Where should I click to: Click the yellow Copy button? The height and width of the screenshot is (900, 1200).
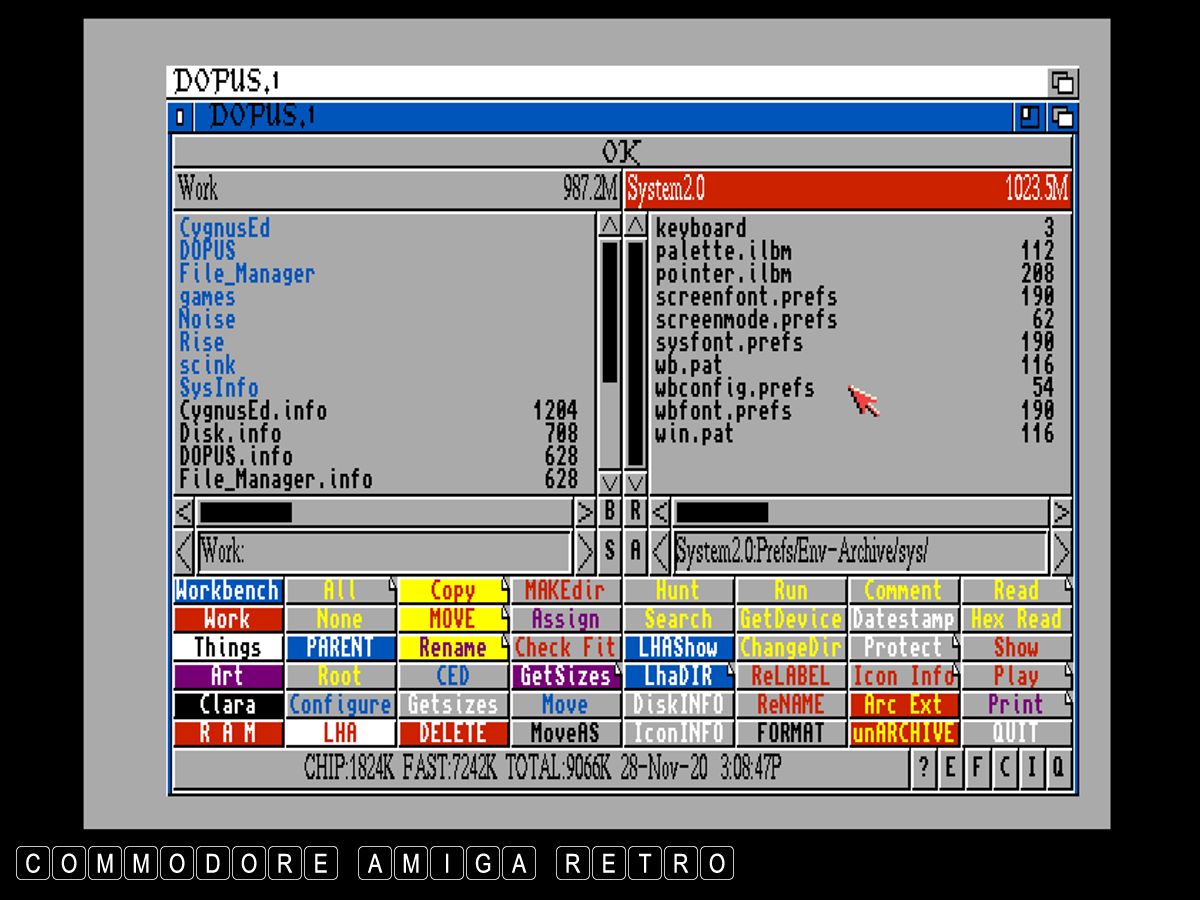[x=452, y=591]
